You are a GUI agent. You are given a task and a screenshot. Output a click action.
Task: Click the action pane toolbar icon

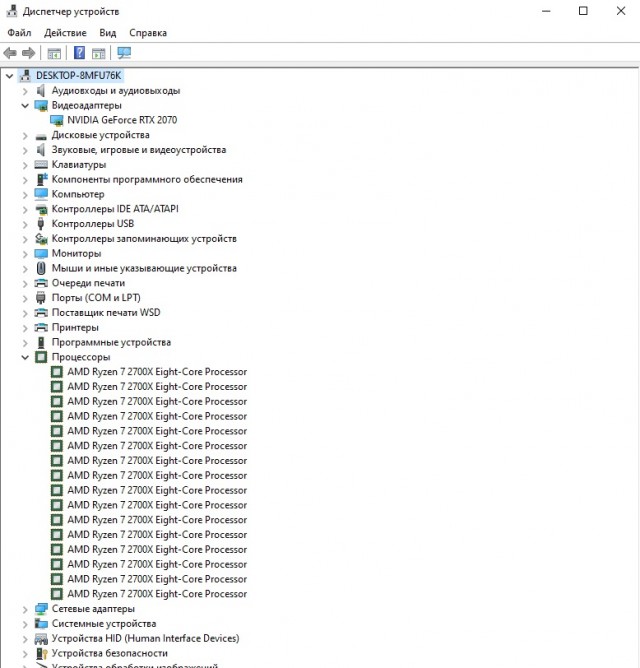tap(98, 54)
